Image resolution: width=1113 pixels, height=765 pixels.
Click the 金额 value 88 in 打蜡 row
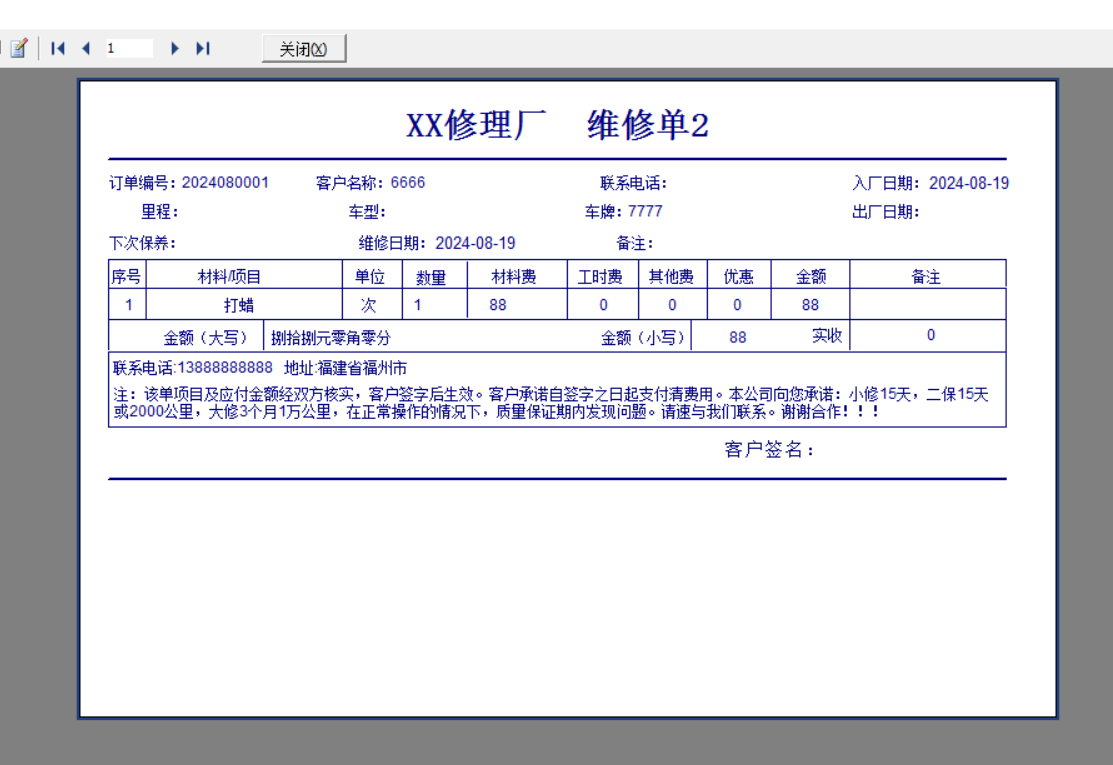810,305
